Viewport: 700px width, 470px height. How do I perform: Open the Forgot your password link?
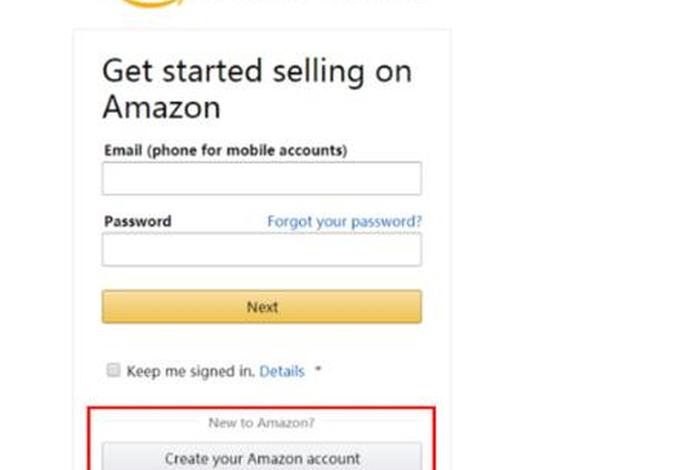pos(344,221)
